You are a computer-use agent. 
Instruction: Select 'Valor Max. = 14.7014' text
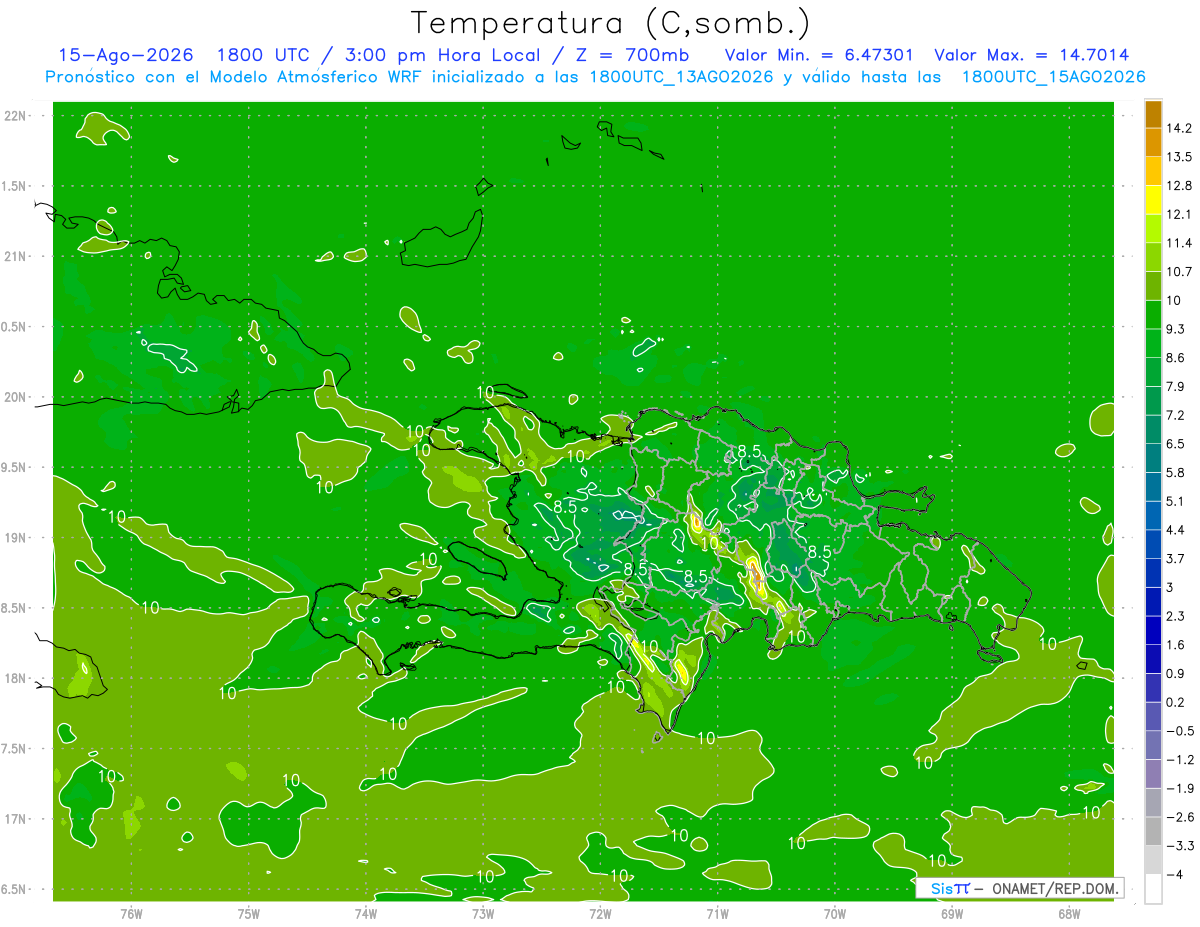[1032, 55]
